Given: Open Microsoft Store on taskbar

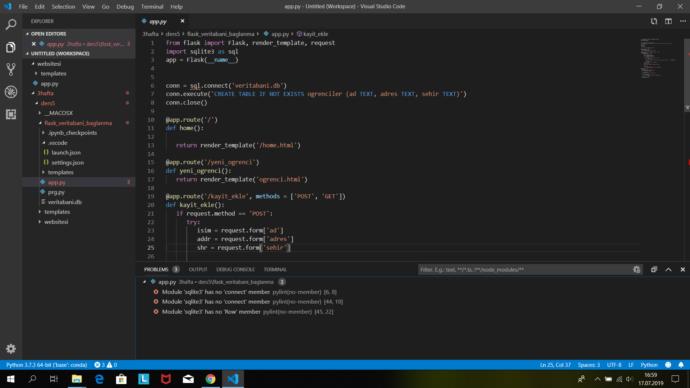Looking at the screenshot, I should point(121,379).
